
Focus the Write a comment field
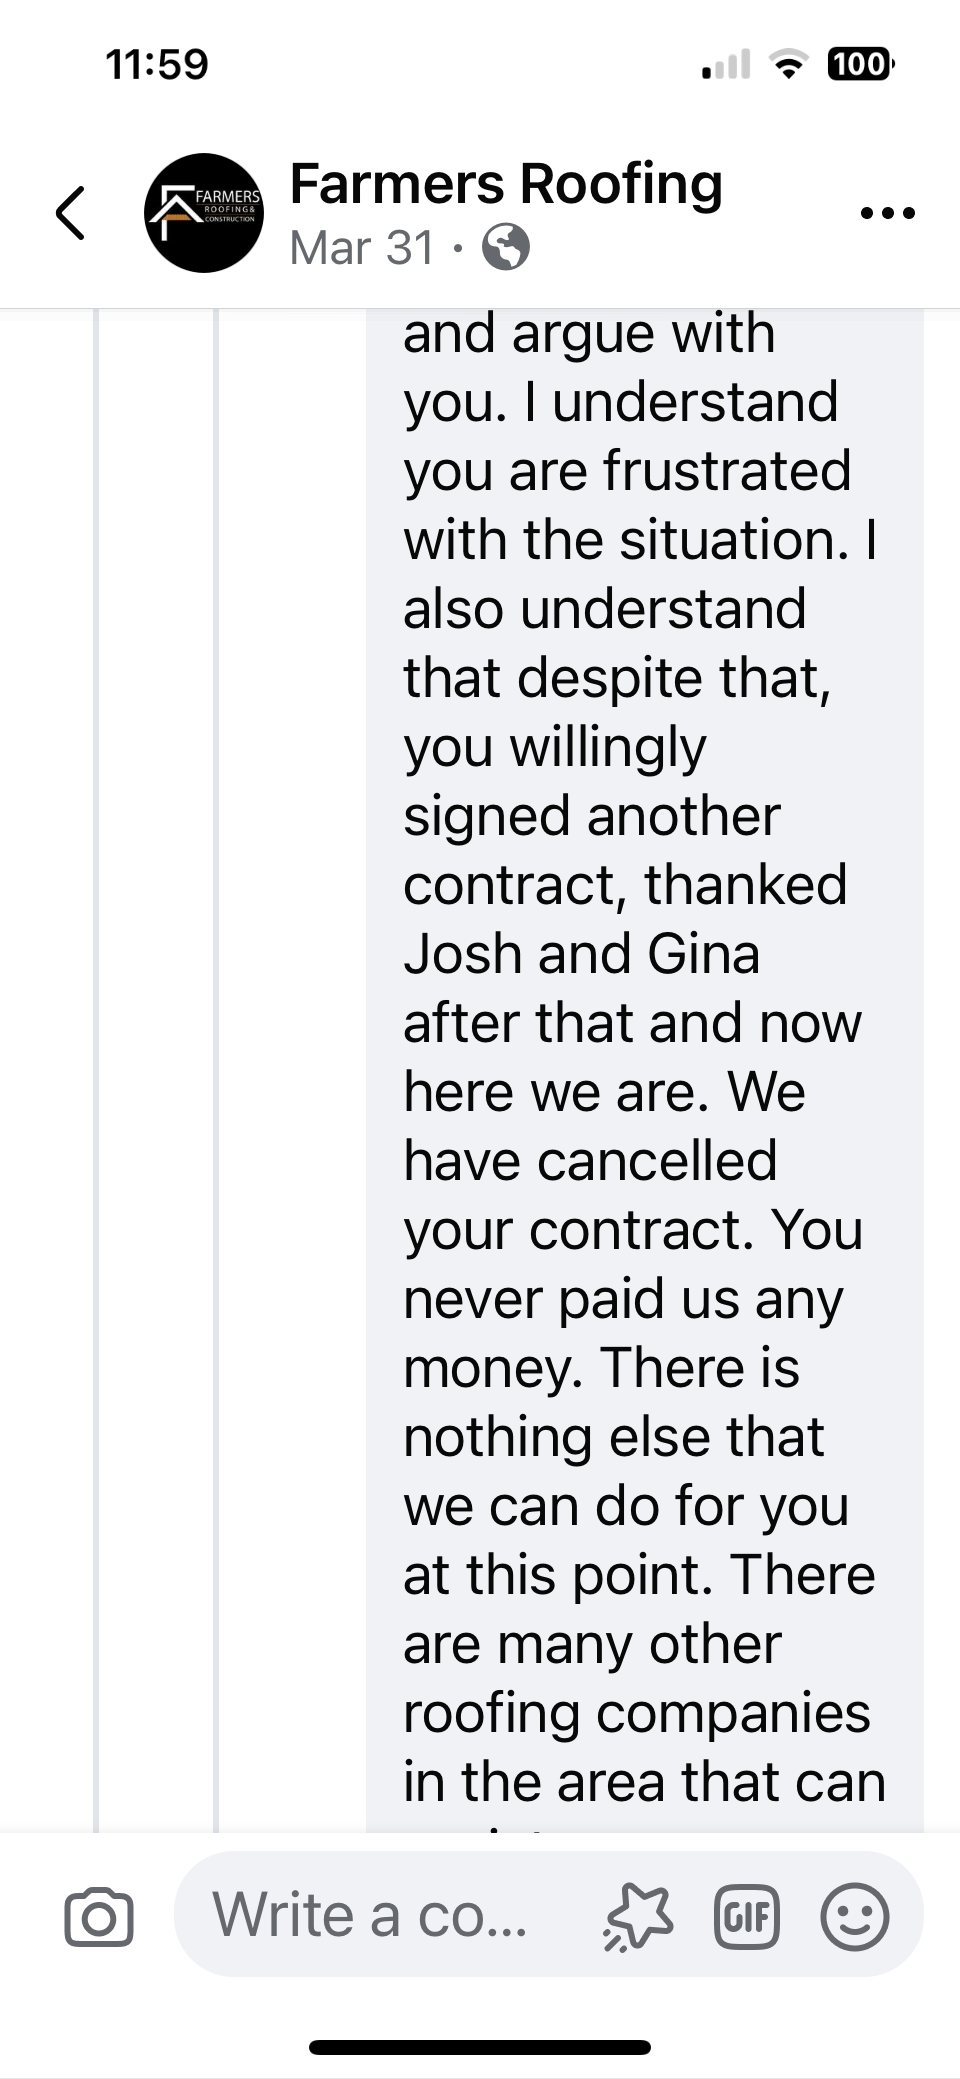(x=370, y=1915)
